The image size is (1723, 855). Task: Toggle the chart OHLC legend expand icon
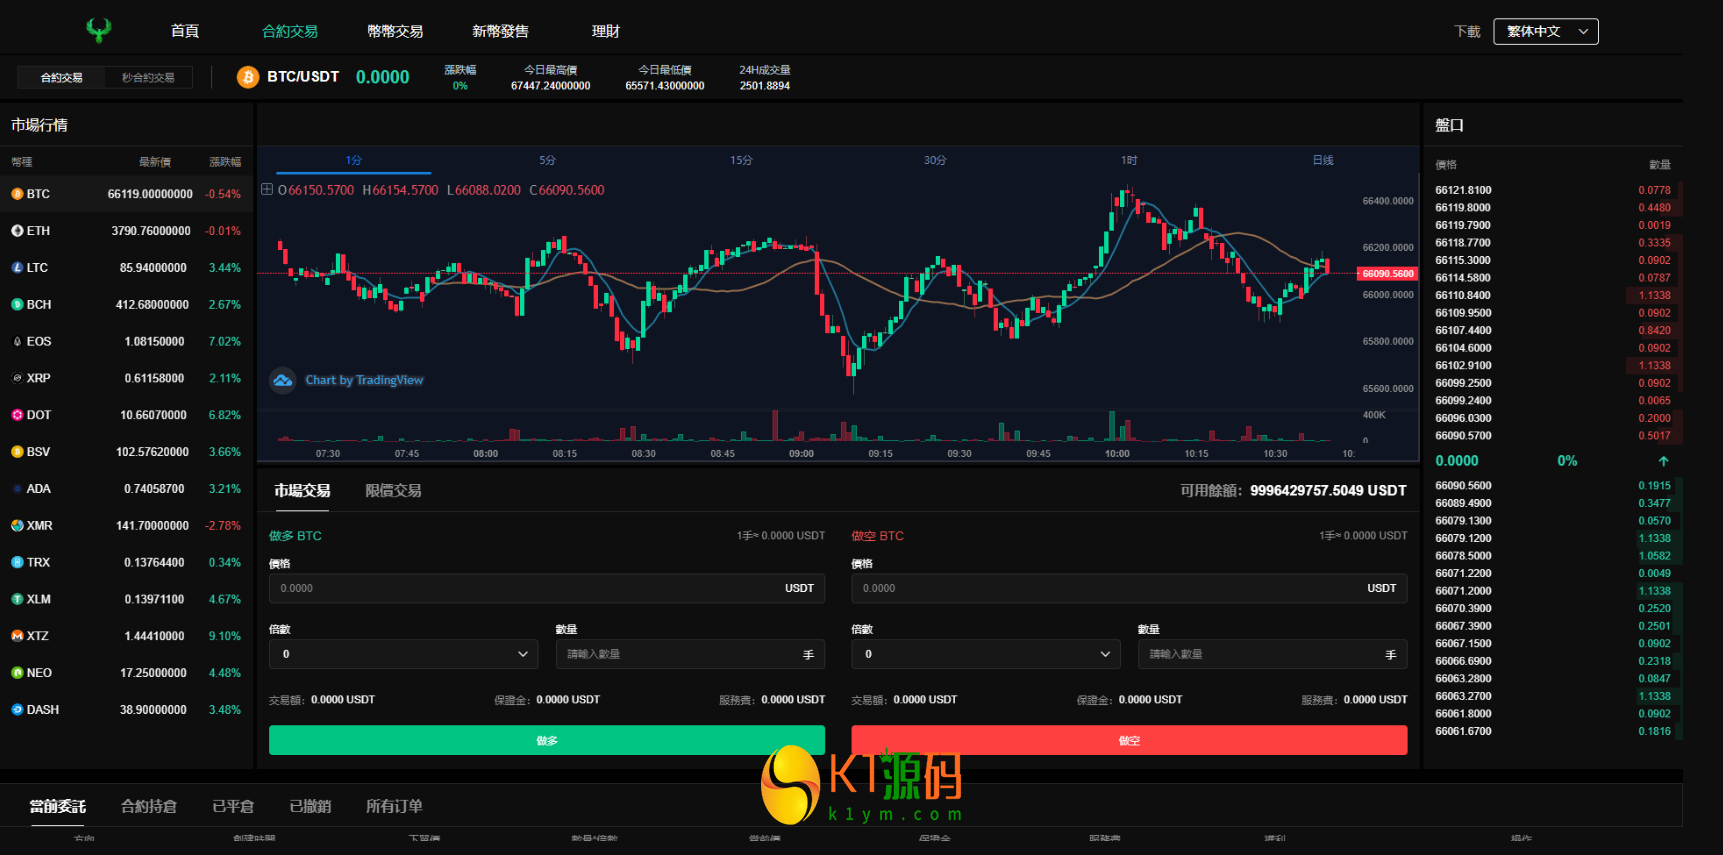pos(267,190)
